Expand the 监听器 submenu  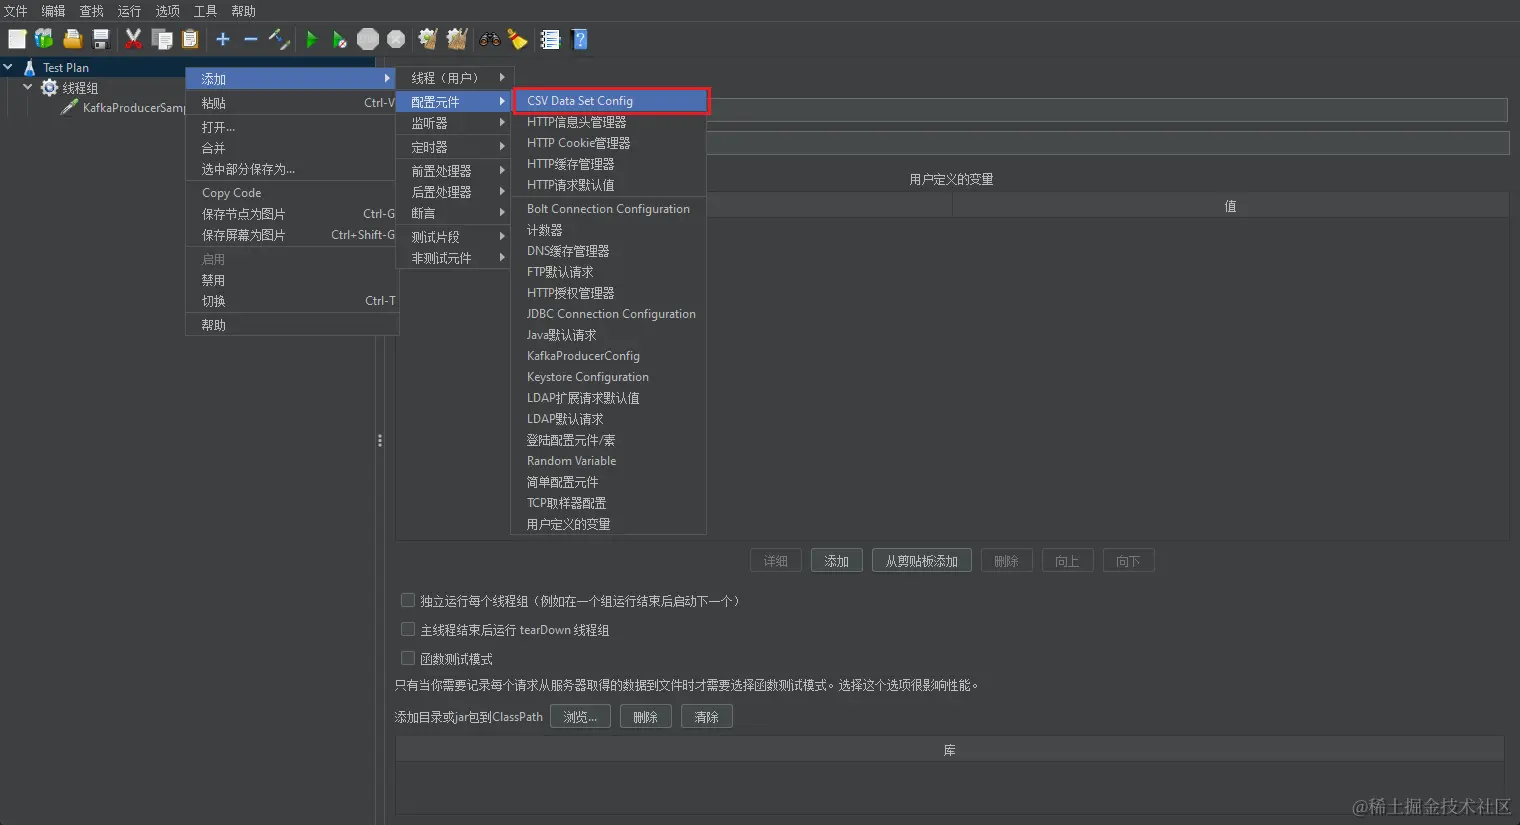click(x=455, y=123)
